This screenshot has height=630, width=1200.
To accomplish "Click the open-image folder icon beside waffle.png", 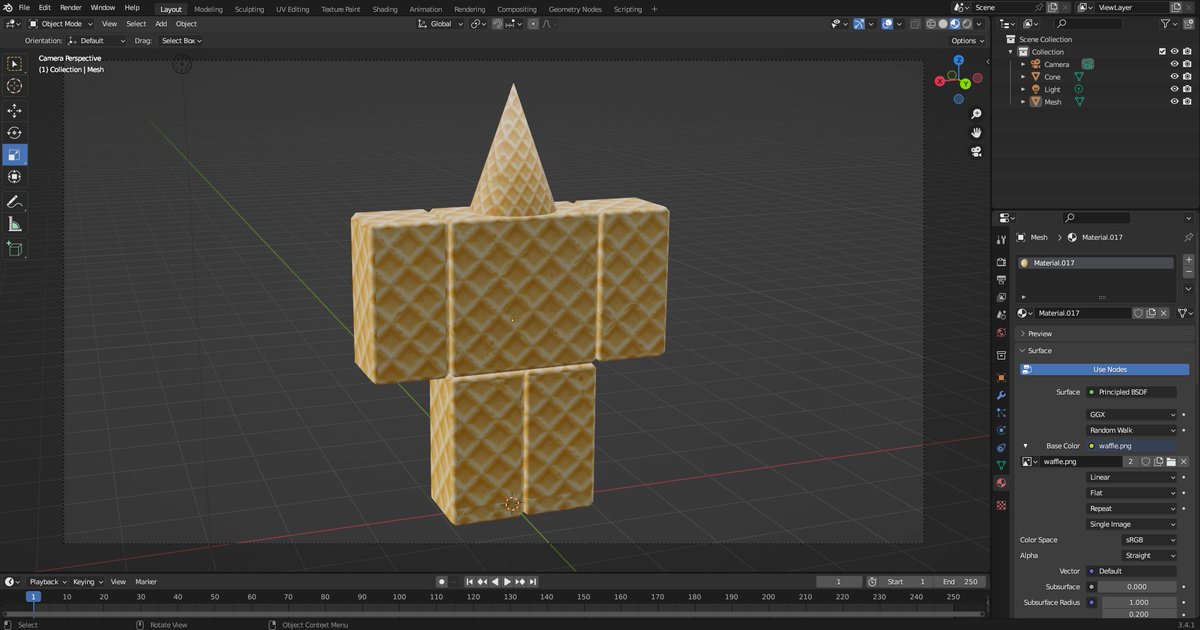I will (1170, 462).
